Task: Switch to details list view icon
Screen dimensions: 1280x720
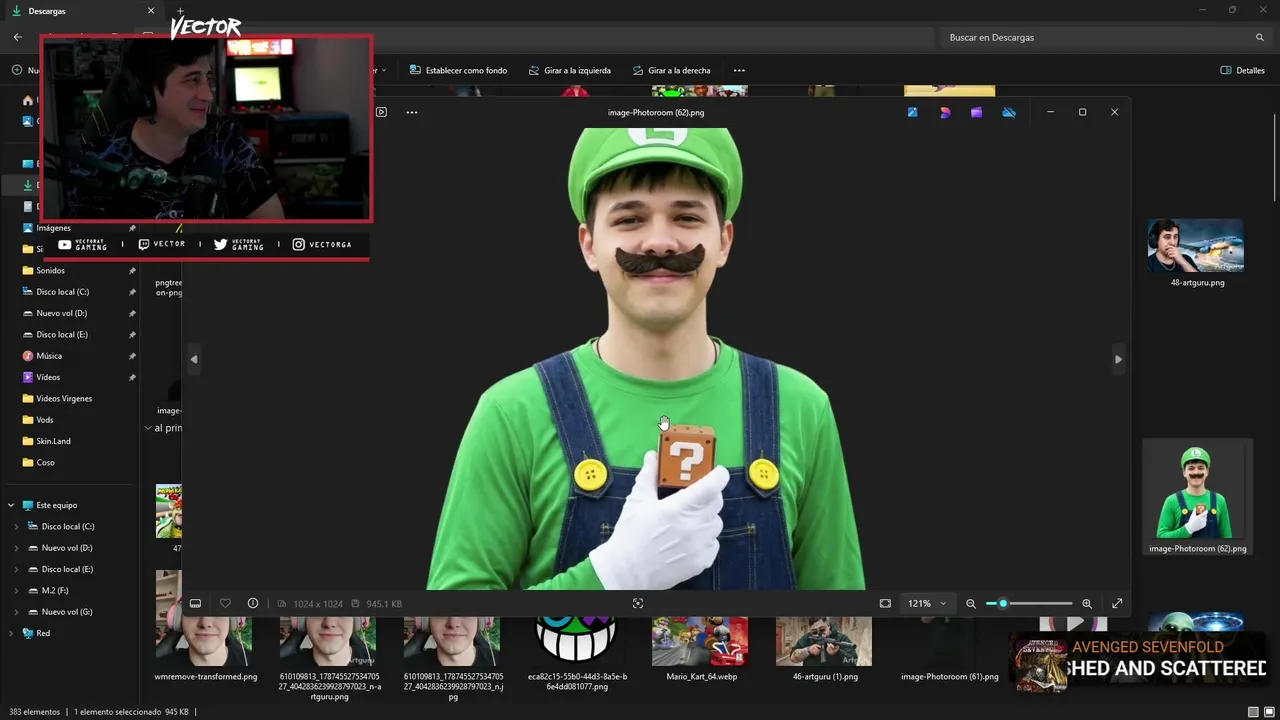Action: (1253, 712)
